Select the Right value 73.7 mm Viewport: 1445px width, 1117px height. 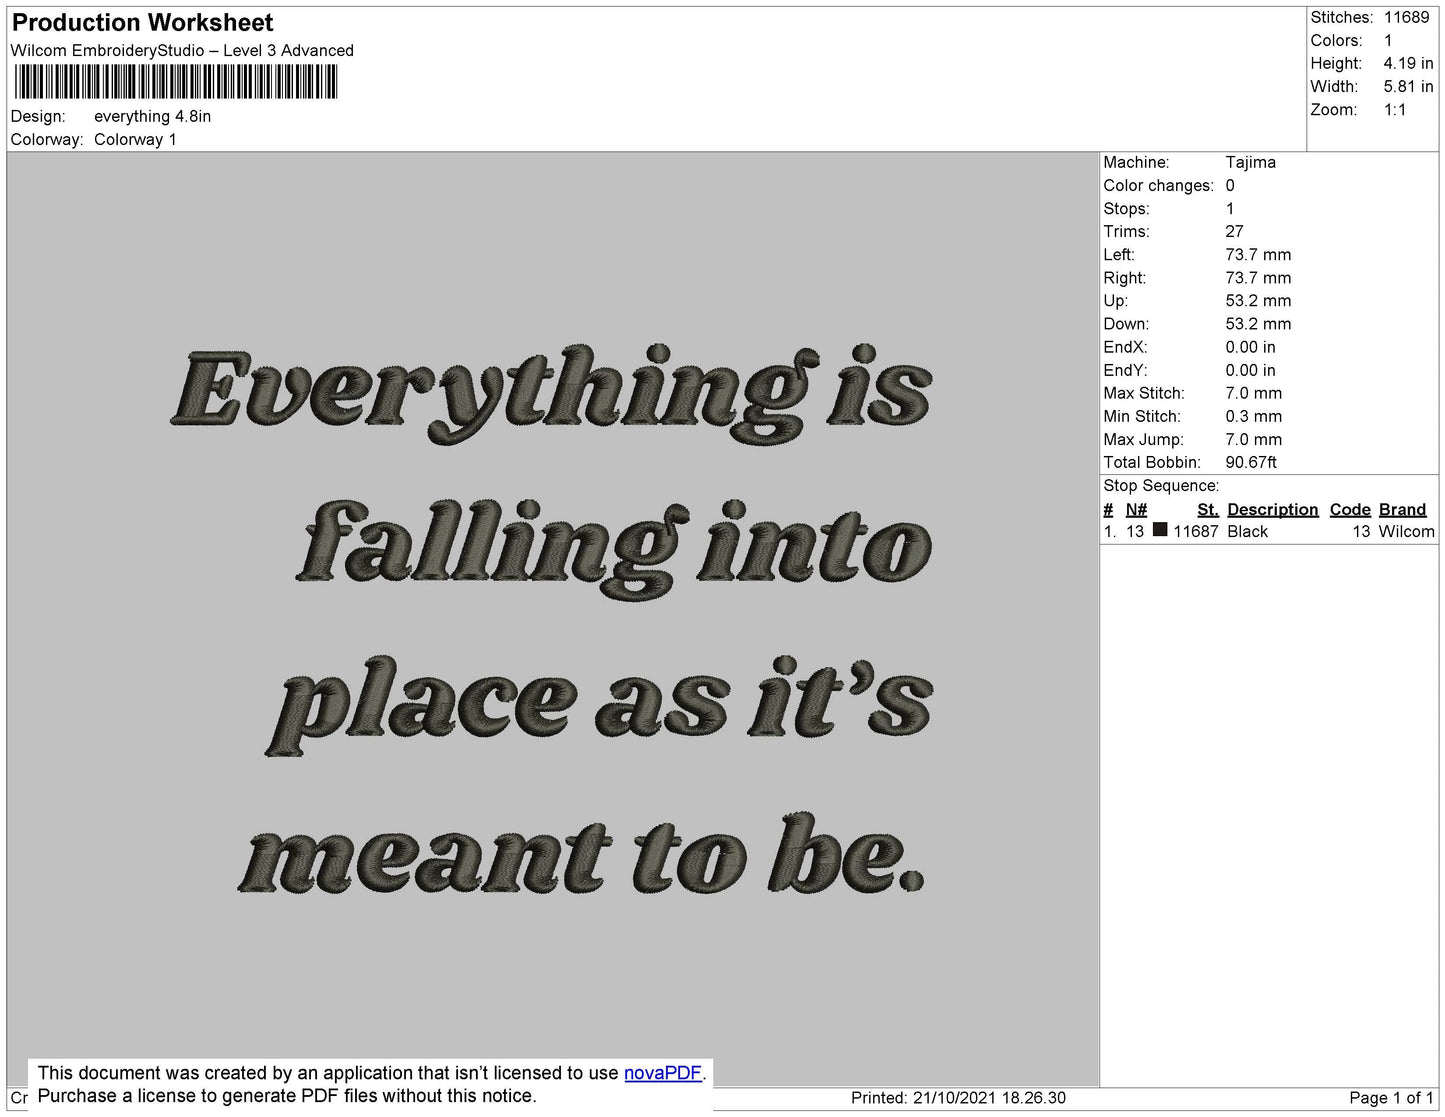pyautogui.click(x=1258, y=278)
